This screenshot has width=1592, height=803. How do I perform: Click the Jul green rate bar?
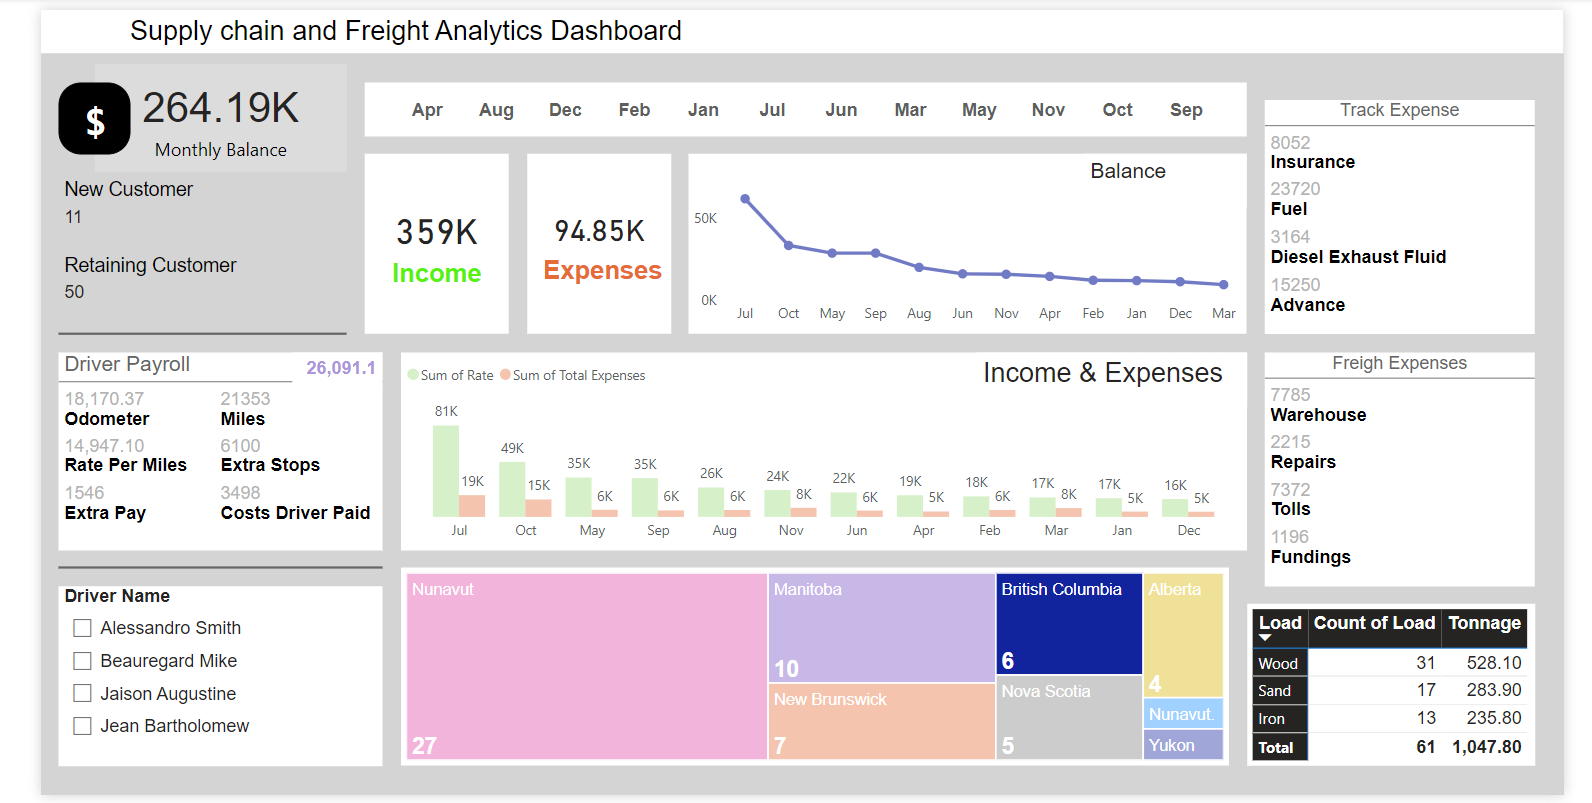[445, 470]
